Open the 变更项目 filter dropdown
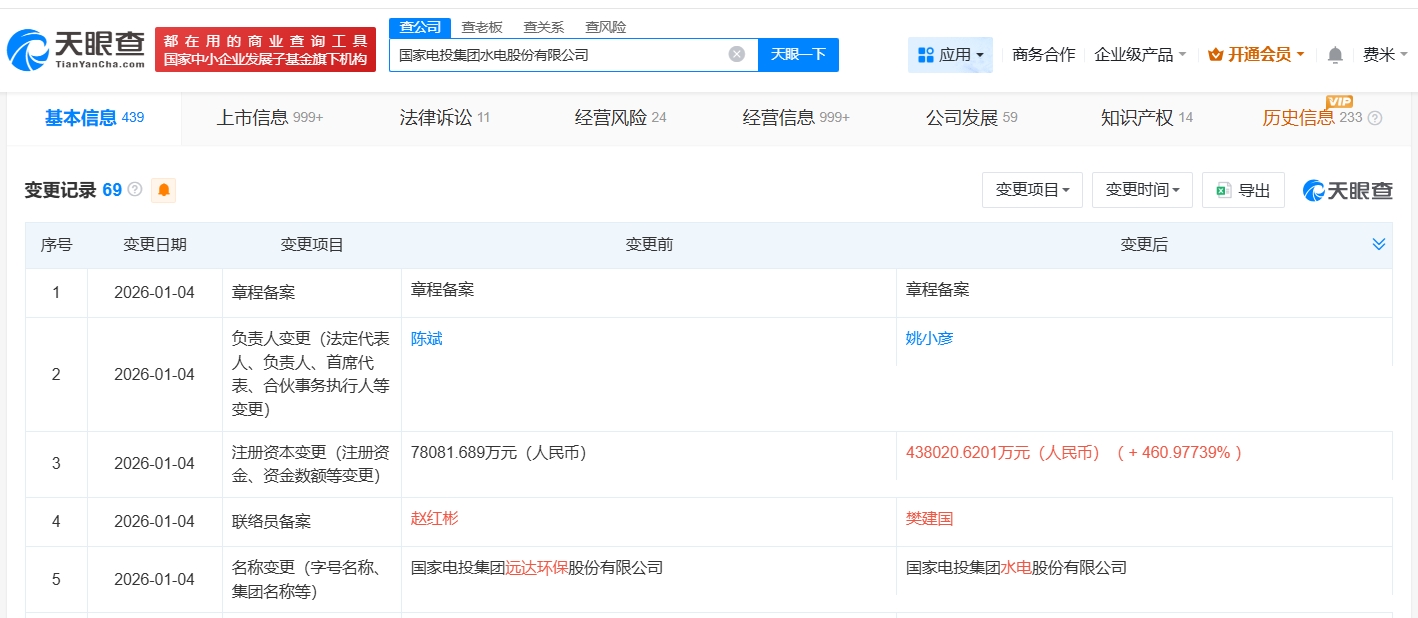This screenshot has height=618, width=1418. (1032, 189)
